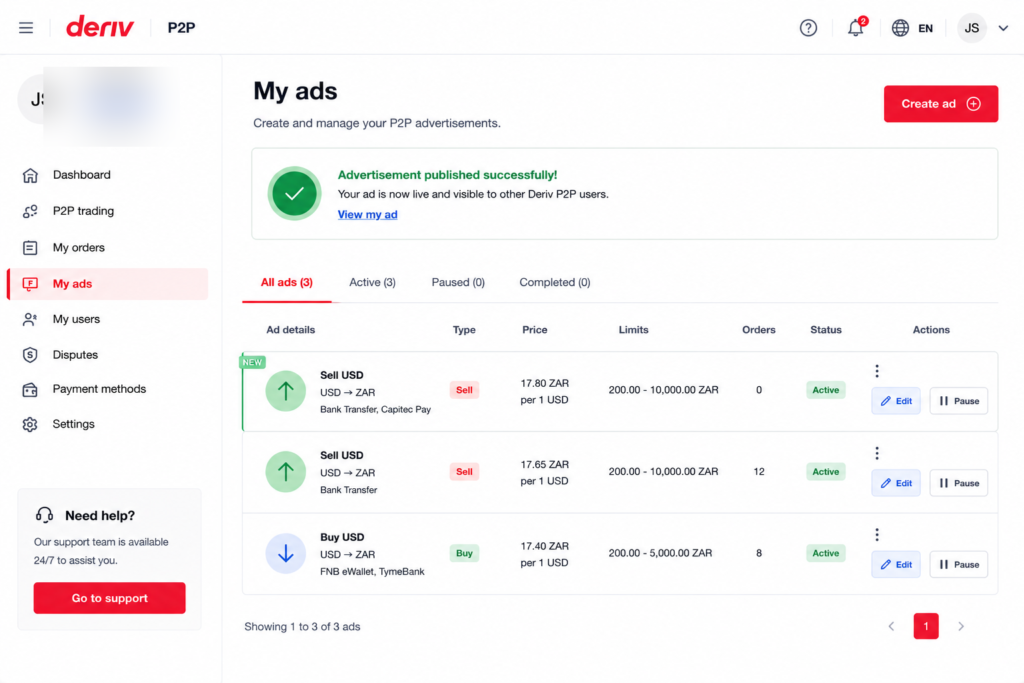Click "Bank Transfer, Capitec Pay" text
Screen dimensions: 1024x683
pos(376,409)
